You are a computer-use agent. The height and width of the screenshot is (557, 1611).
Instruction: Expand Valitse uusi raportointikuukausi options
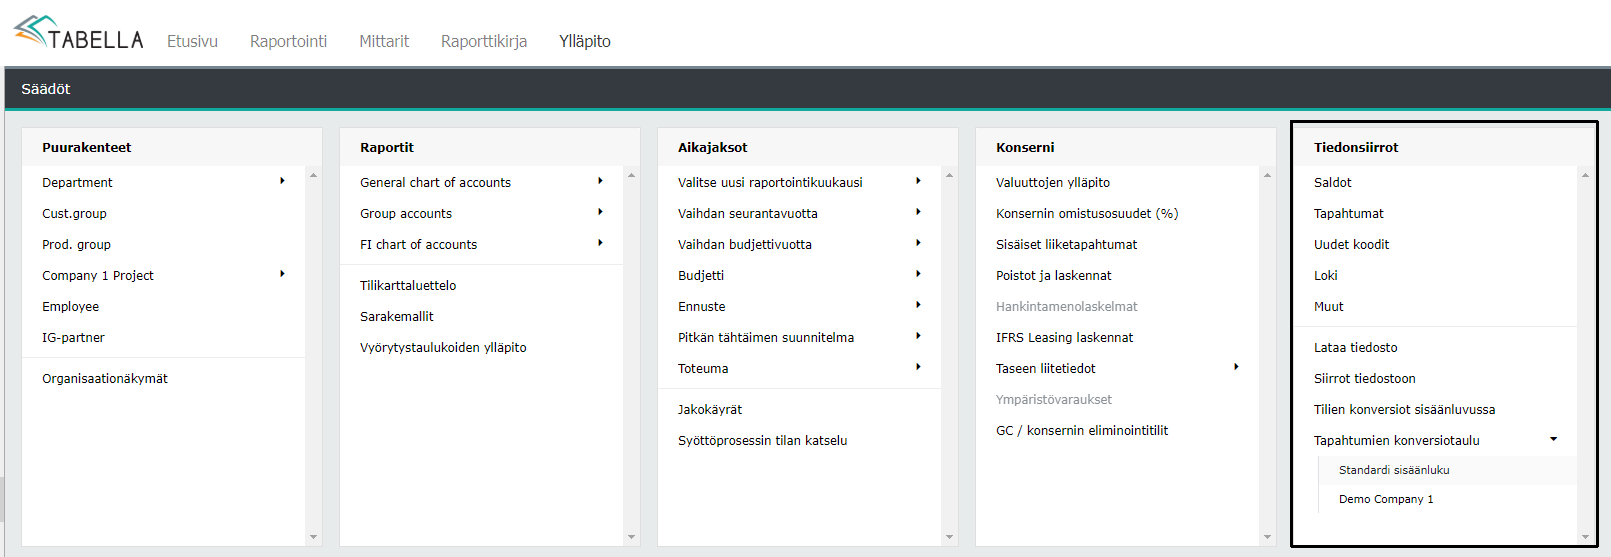coord(918,181)
